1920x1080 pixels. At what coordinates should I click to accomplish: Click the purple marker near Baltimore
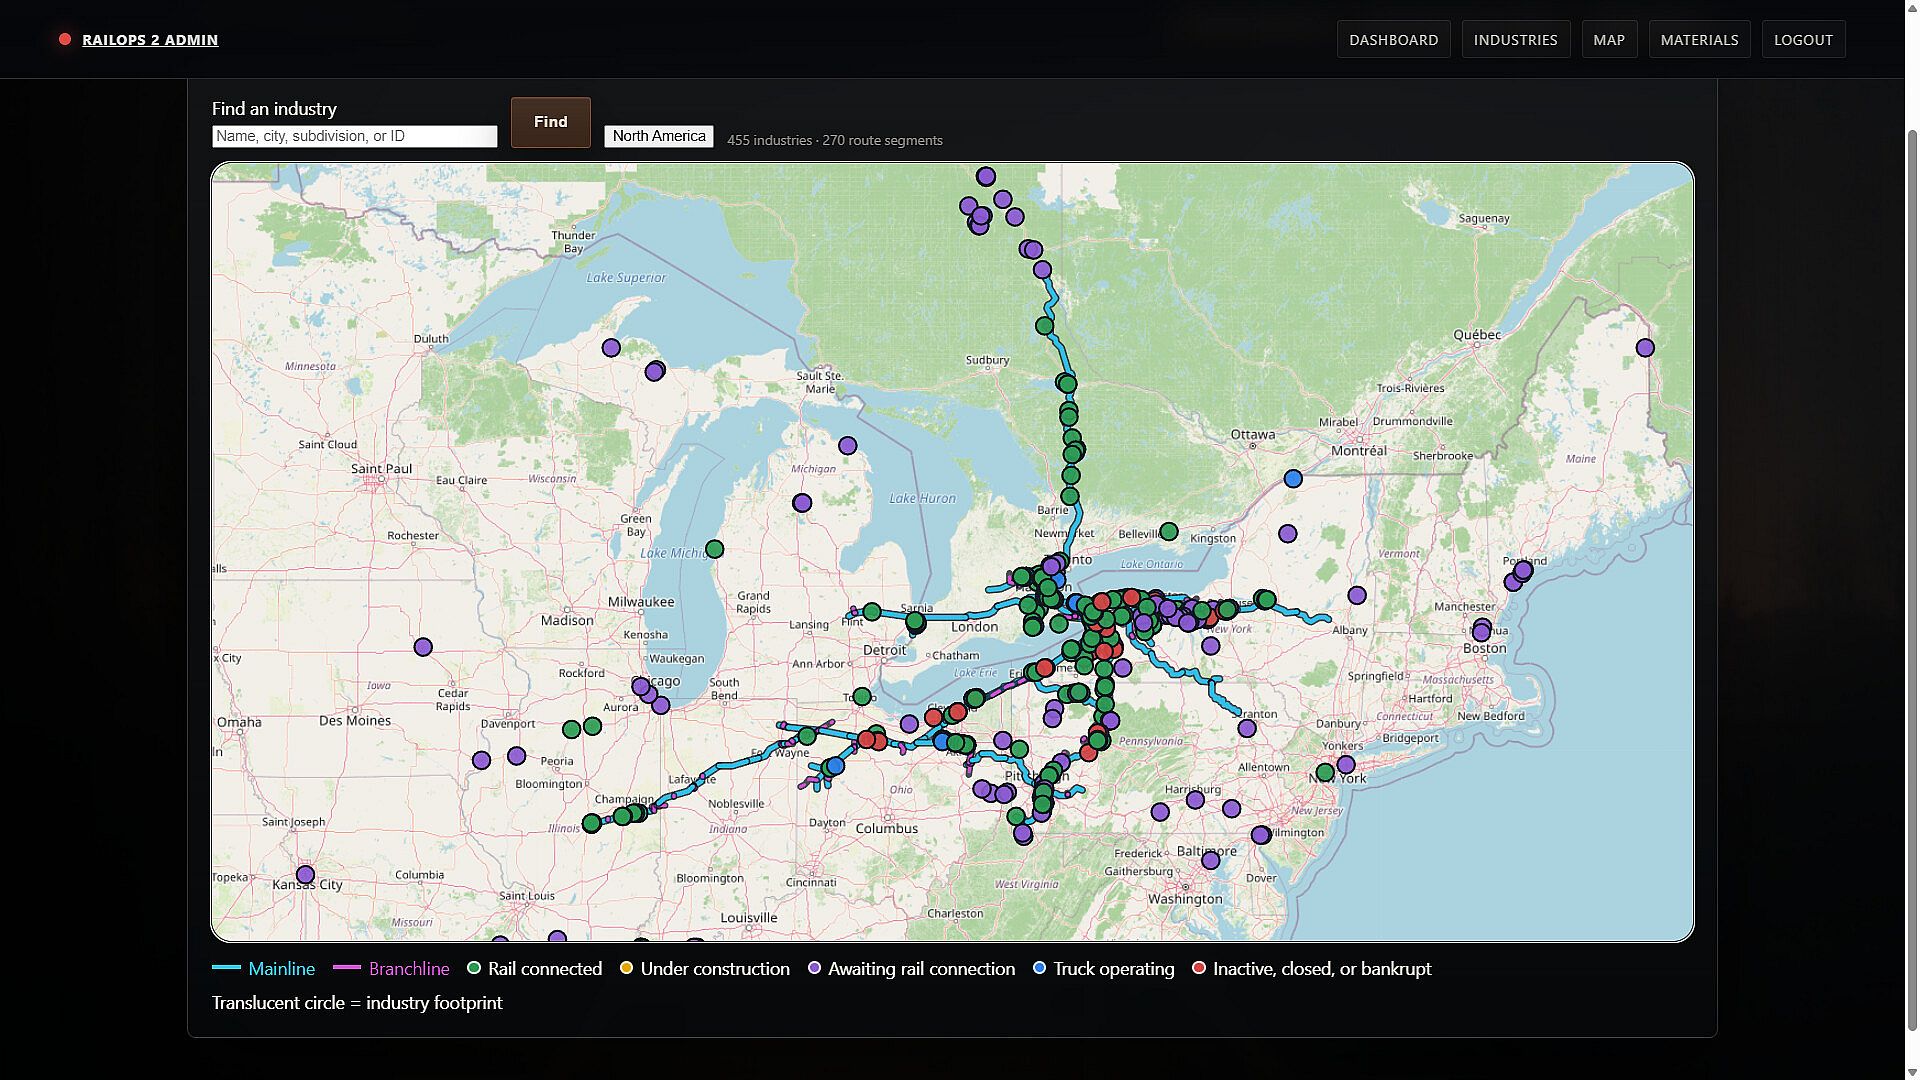pyautogui.click(x=1211, y=860)
